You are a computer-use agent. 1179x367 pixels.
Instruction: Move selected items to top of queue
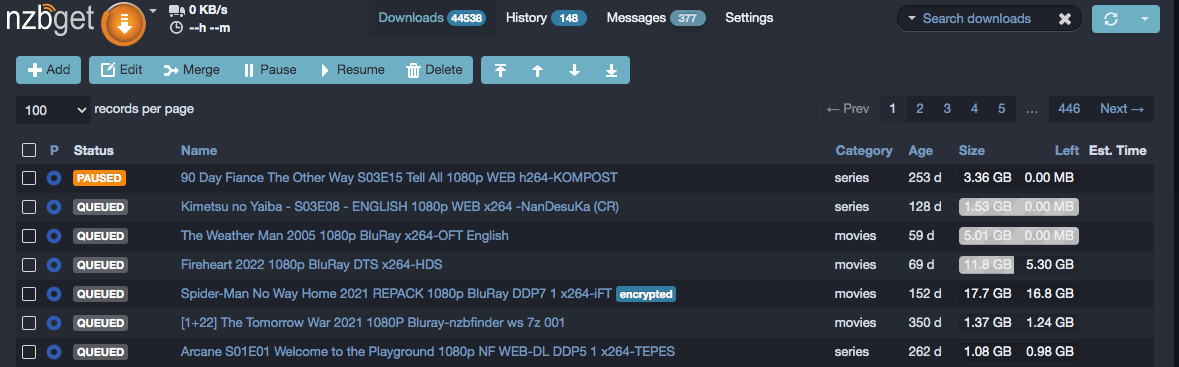point(500,70)
